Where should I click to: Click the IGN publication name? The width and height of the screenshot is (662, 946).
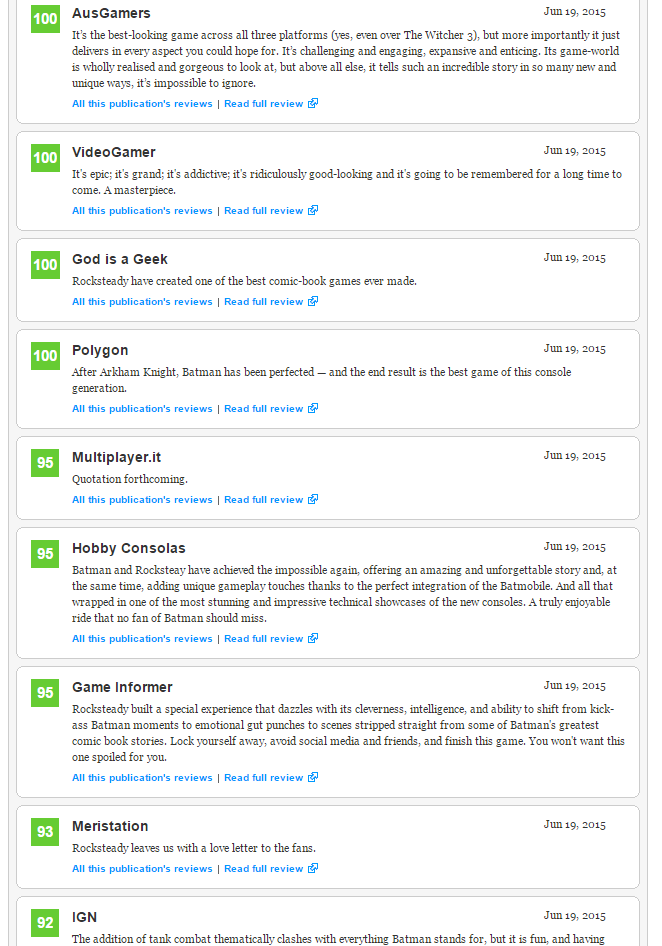click(85, 917)
